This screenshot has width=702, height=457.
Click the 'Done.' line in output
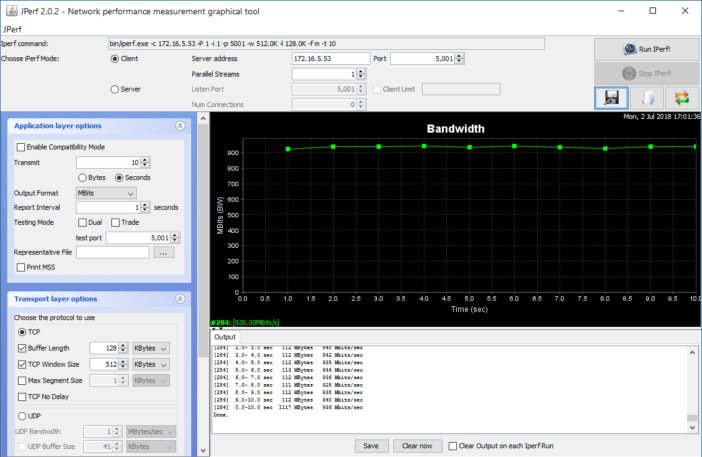tap(221, 415)
